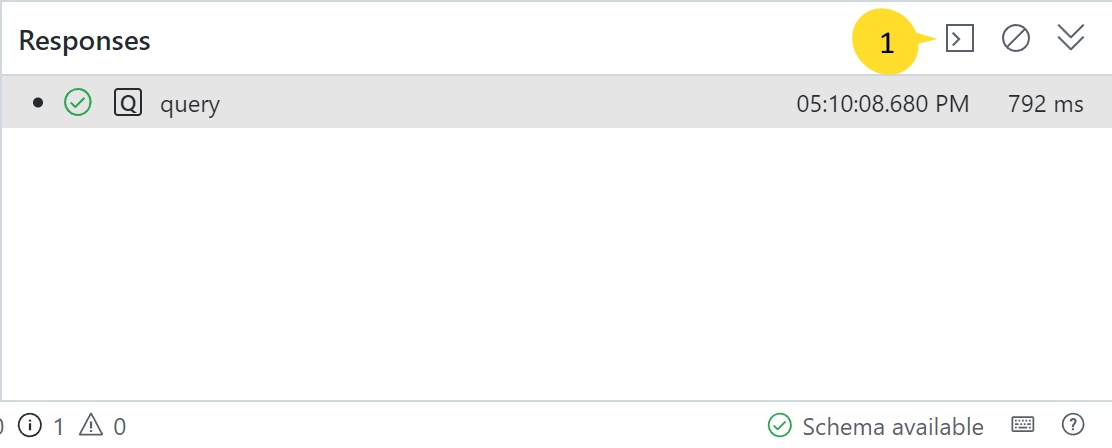Click the 05:10:08.680 PM timestamp
Viewport: 1112px width, 448px height.
coord(882,104)
